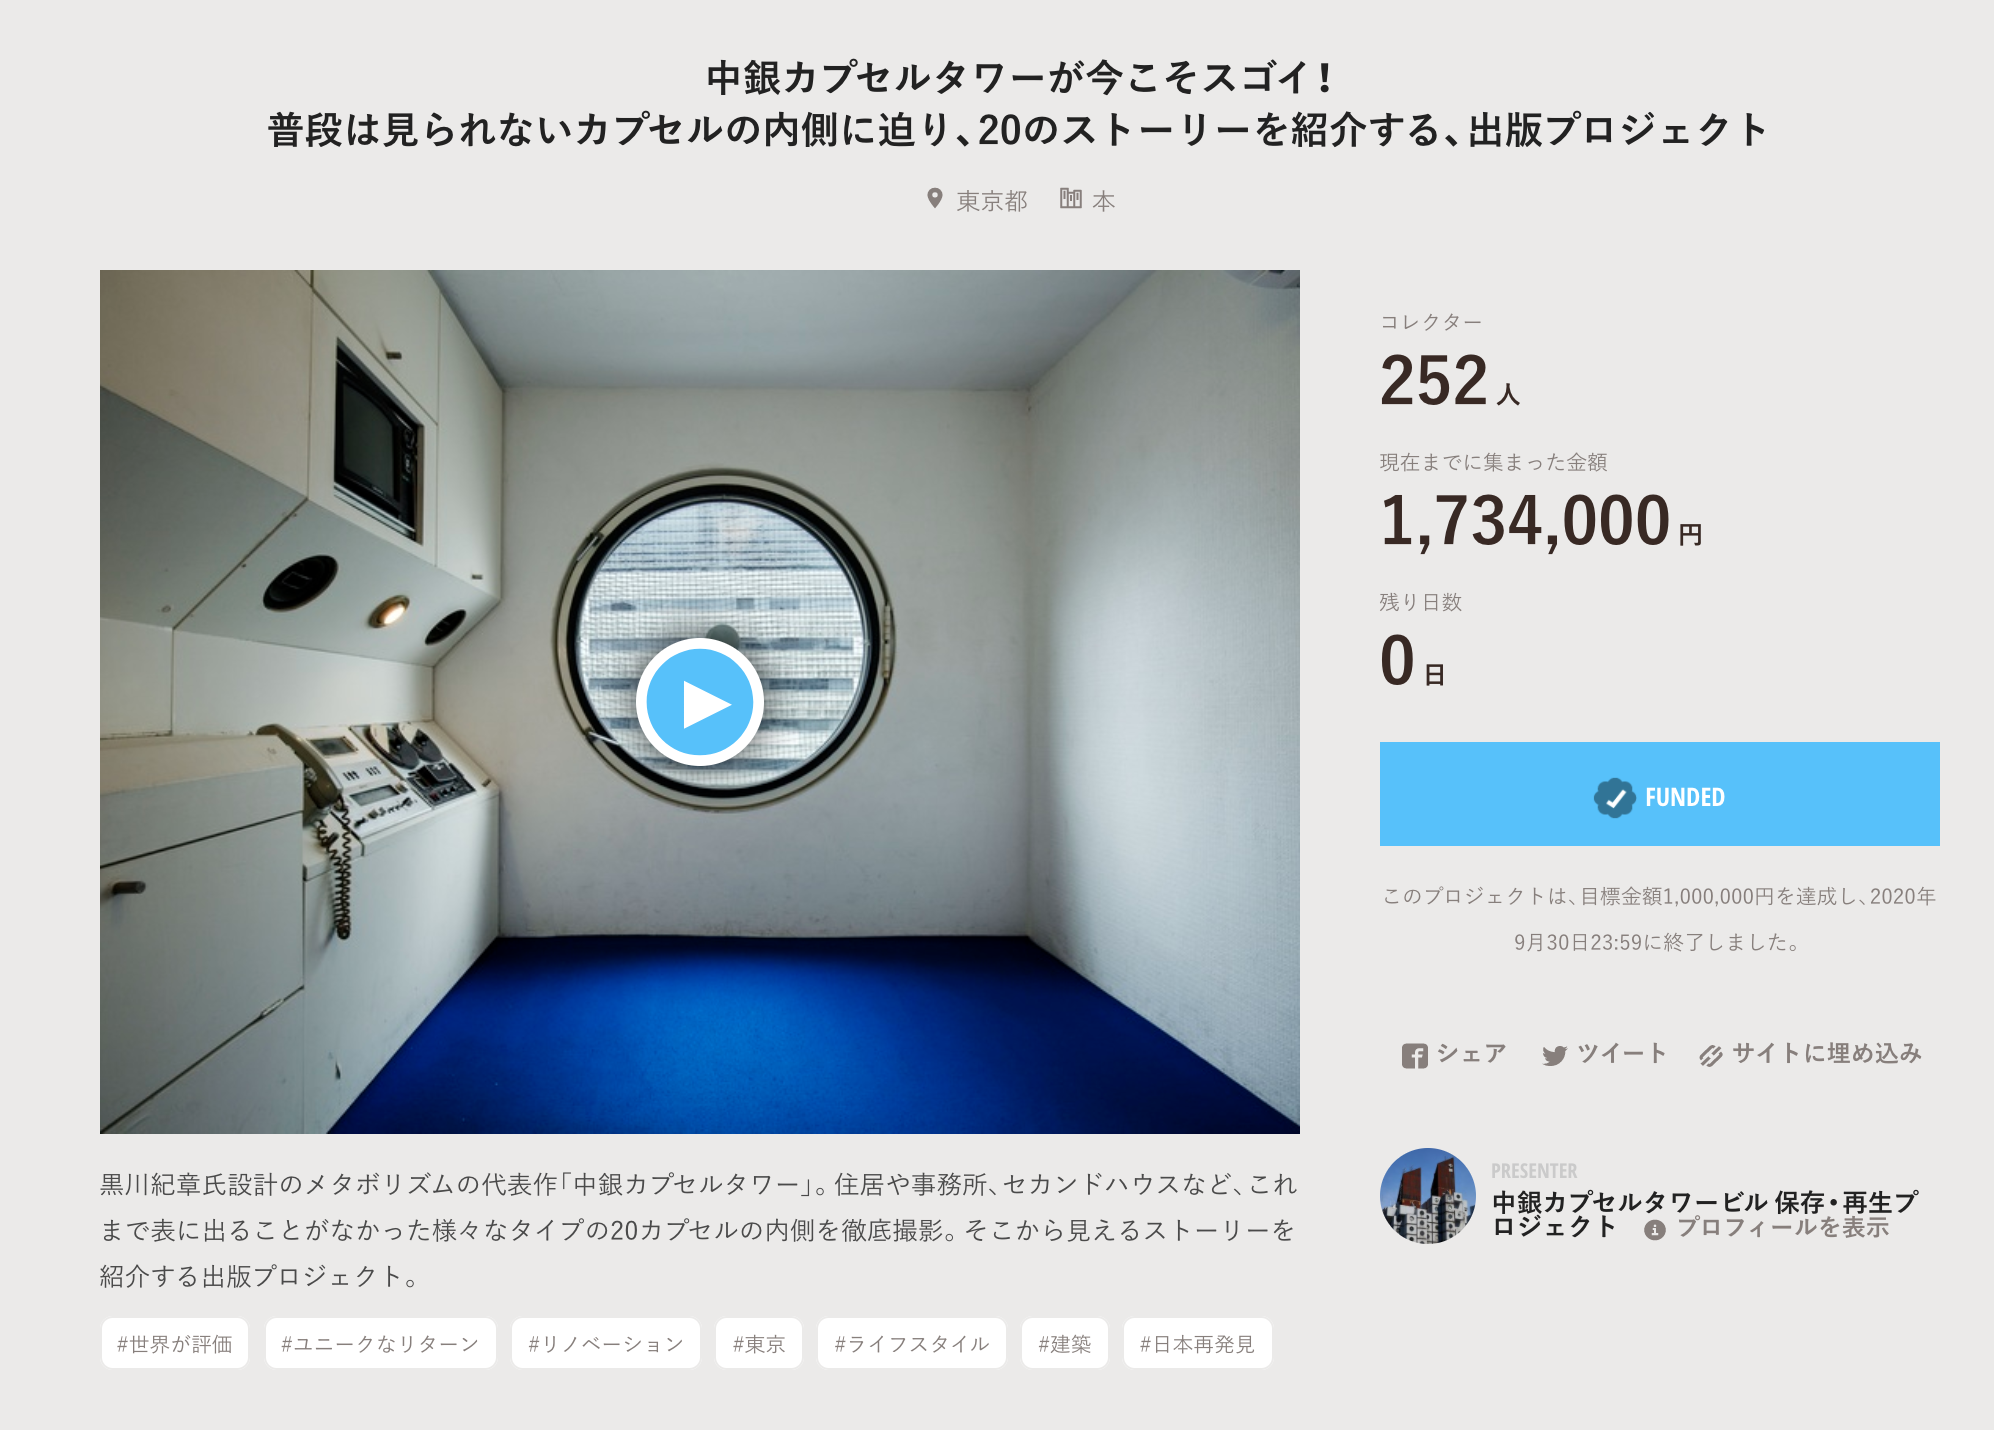Select the #ユニークなリターン tag
The width and height of the screenshot is (1994, 1430).
(x=381, y=1343)
